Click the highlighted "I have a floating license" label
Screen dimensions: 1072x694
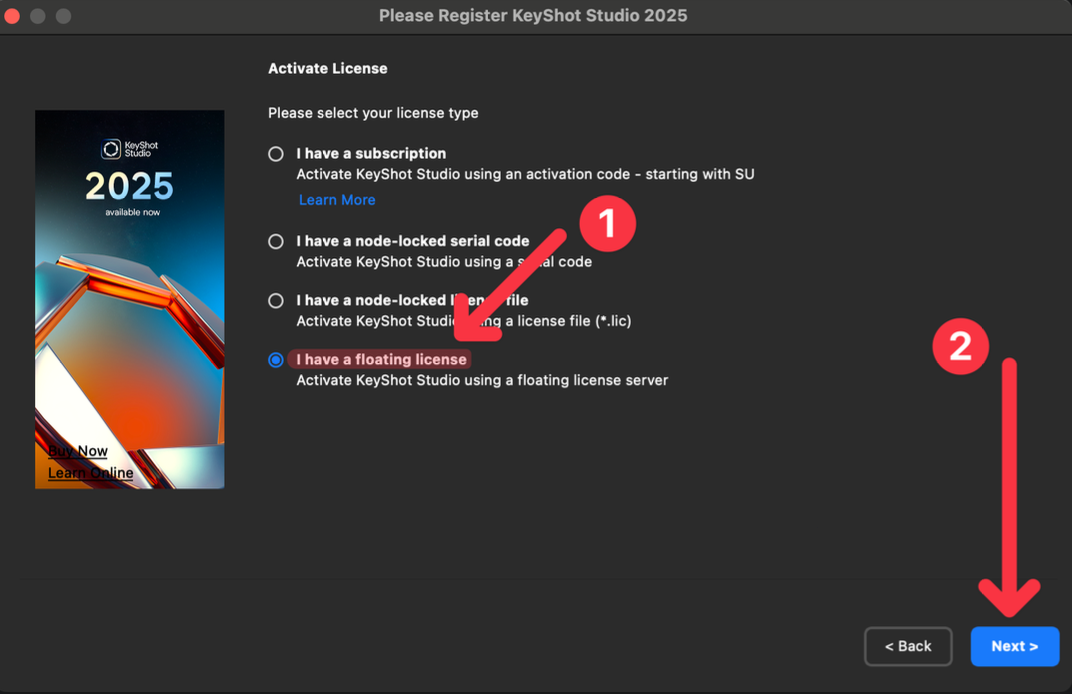pyautogui.click(x=381, y=359)
